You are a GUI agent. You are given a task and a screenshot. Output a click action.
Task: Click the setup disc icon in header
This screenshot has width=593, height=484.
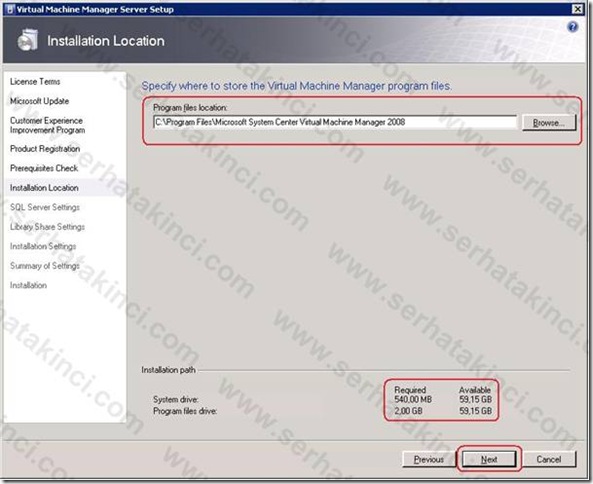pyautogui.click(x=28, y=40)
